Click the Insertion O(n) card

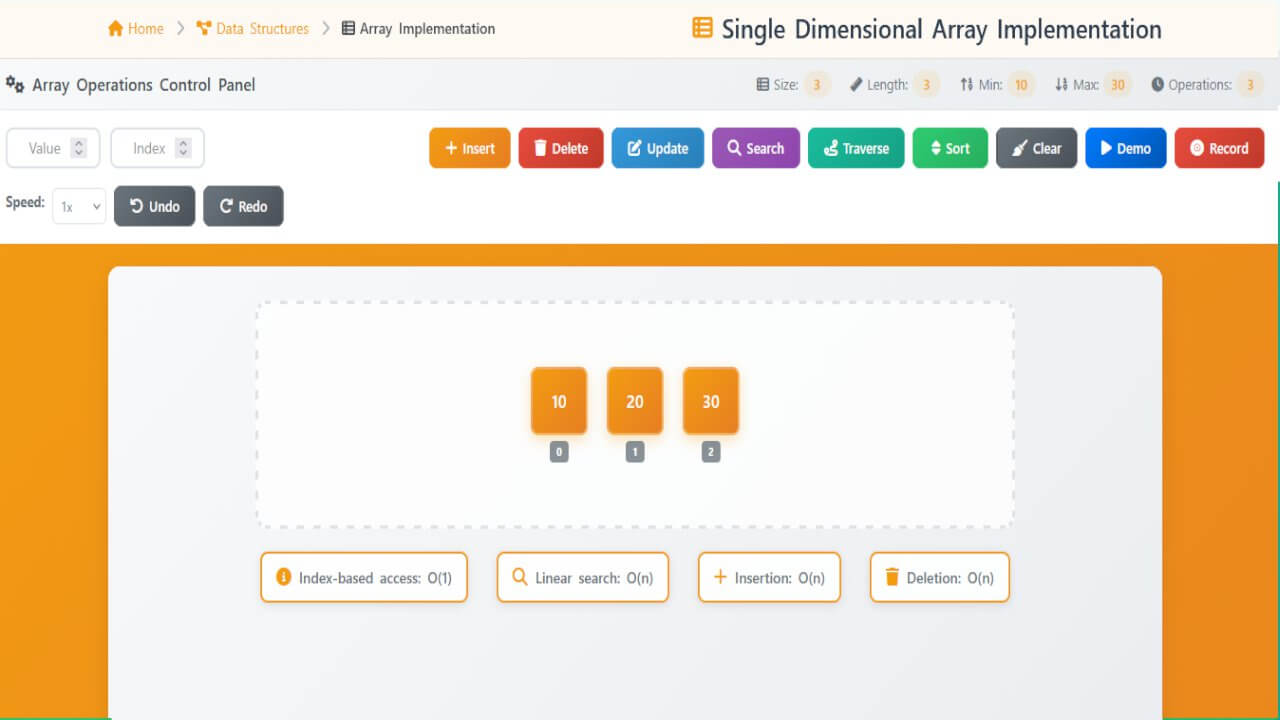769,578
